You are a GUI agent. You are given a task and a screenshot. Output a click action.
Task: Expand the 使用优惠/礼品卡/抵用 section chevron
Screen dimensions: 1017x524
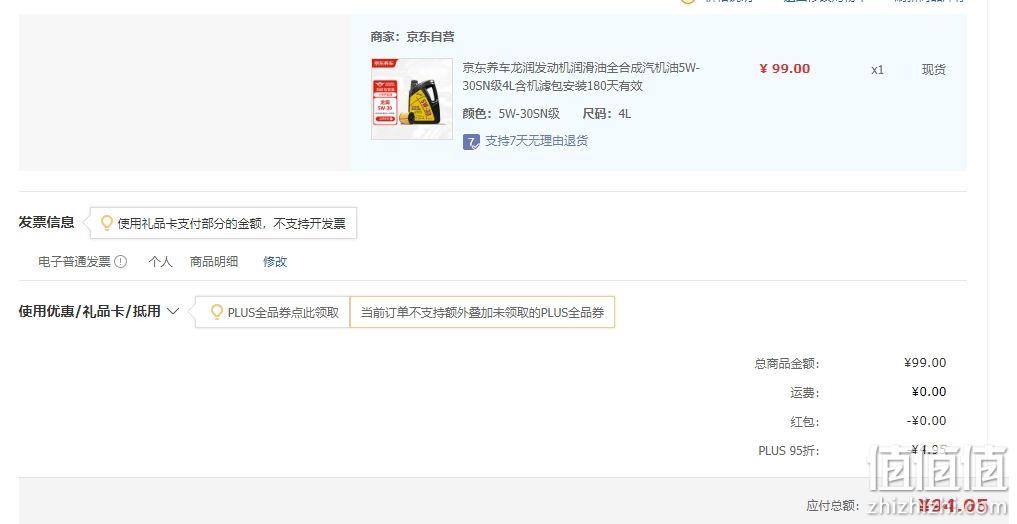(x=173, y=311)
